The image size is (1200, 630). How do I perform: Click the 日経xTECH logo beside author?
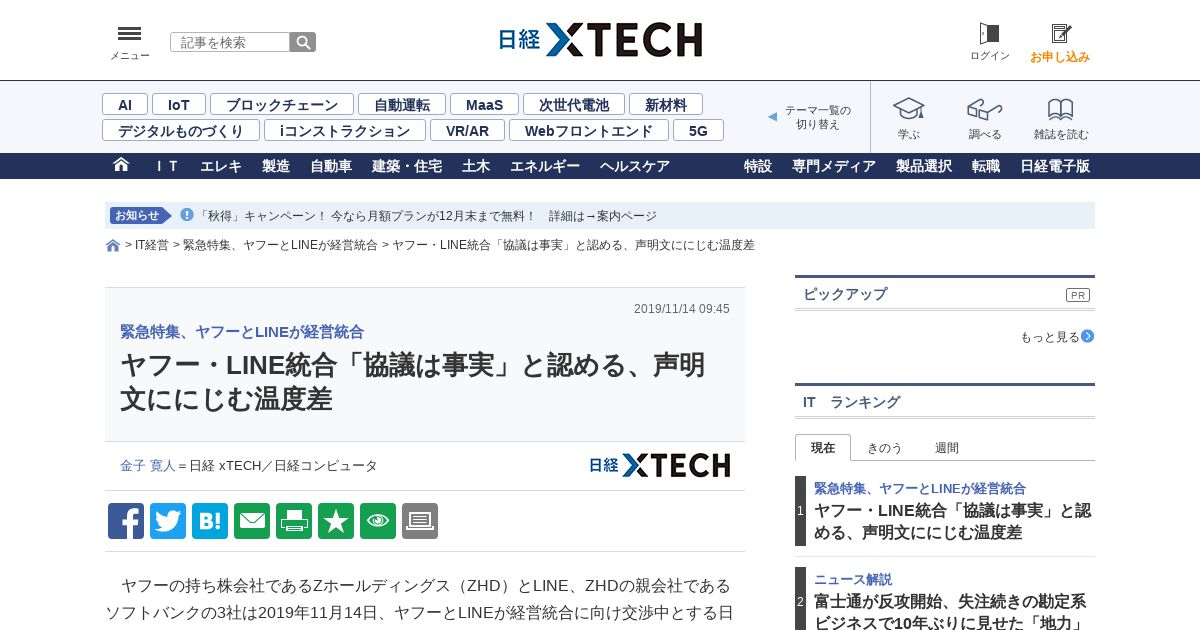[659, 465]
